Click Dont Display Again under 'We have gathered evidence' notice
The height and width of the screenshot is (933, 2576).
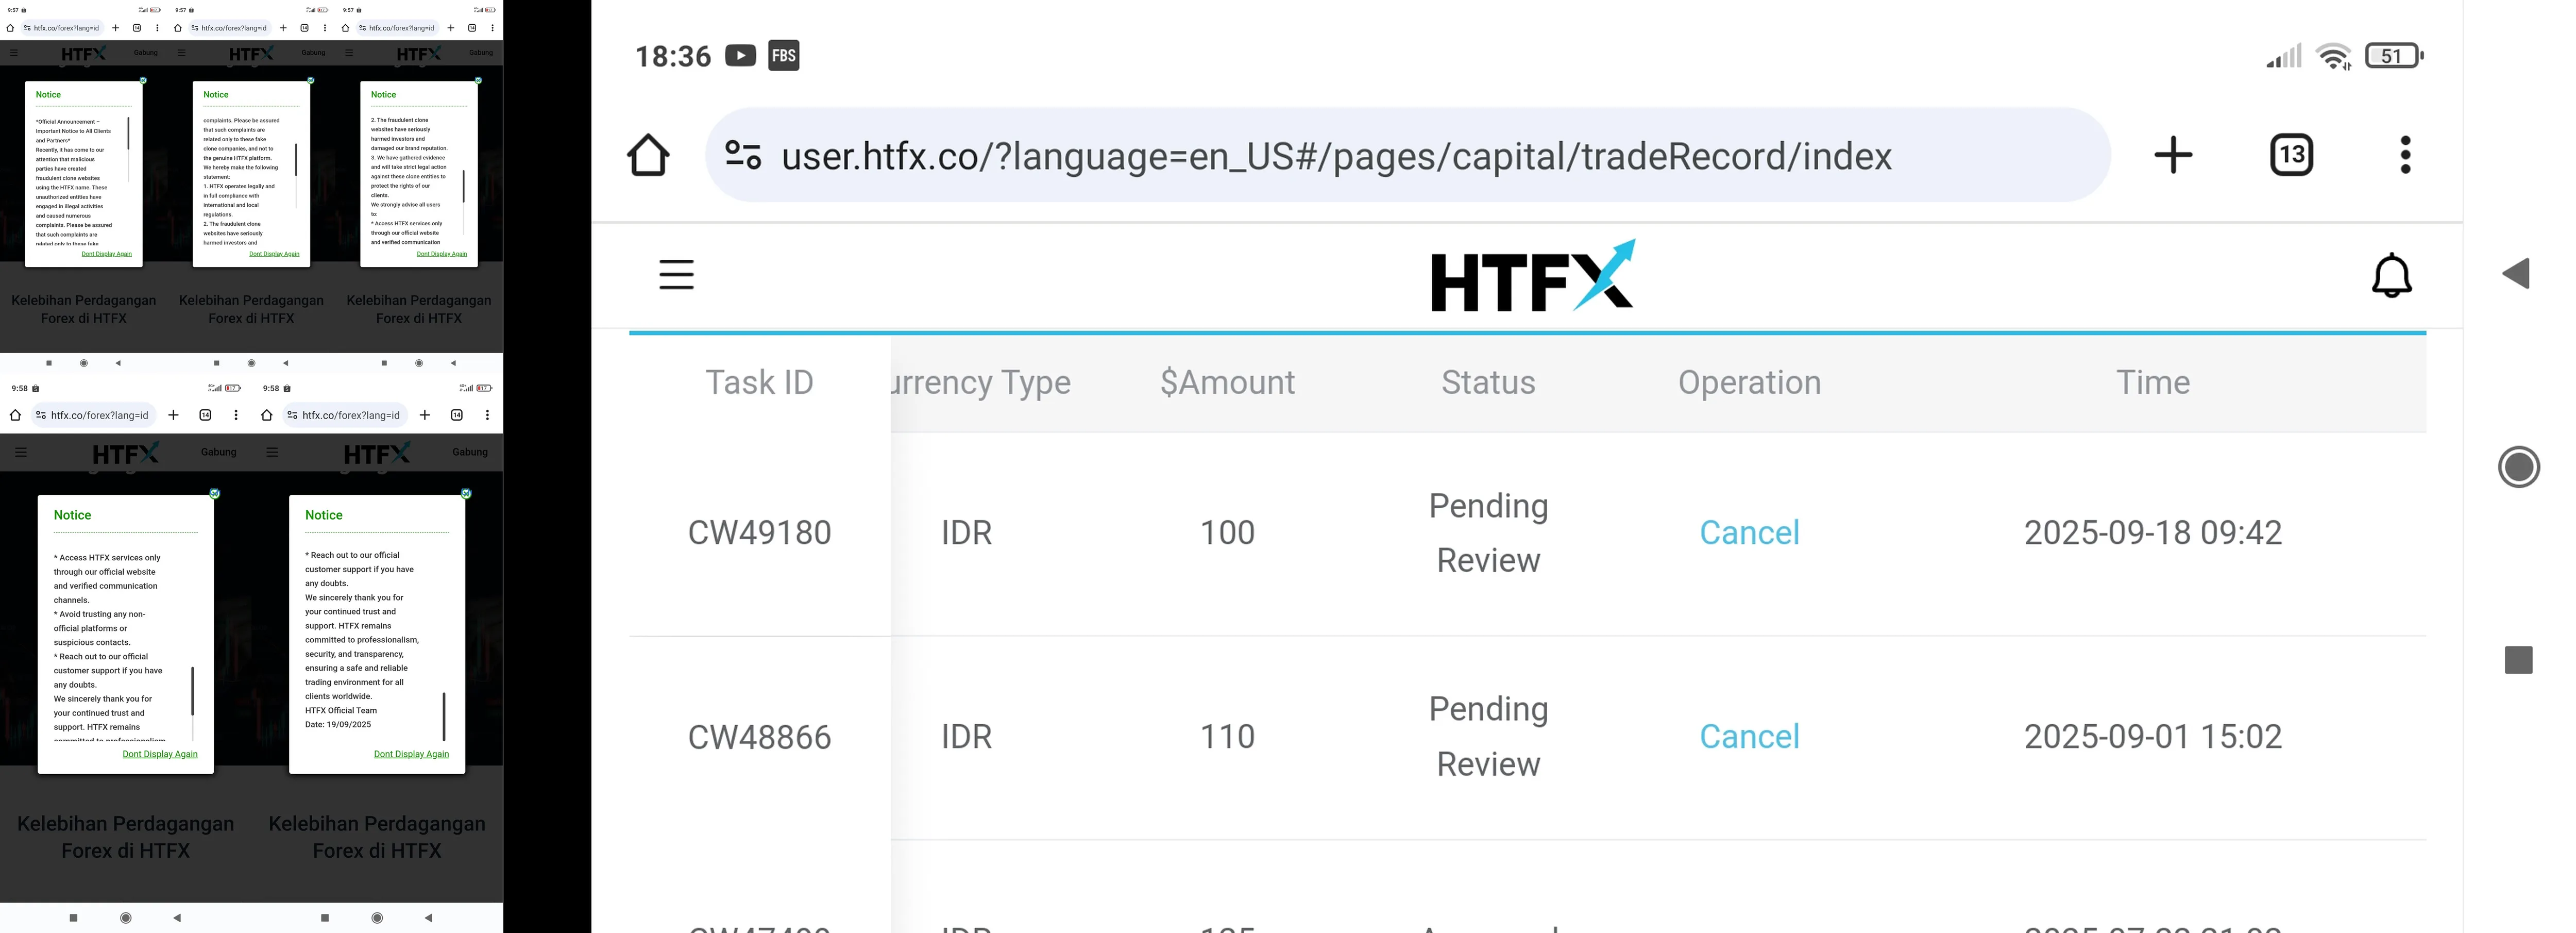tap(442, 254)
